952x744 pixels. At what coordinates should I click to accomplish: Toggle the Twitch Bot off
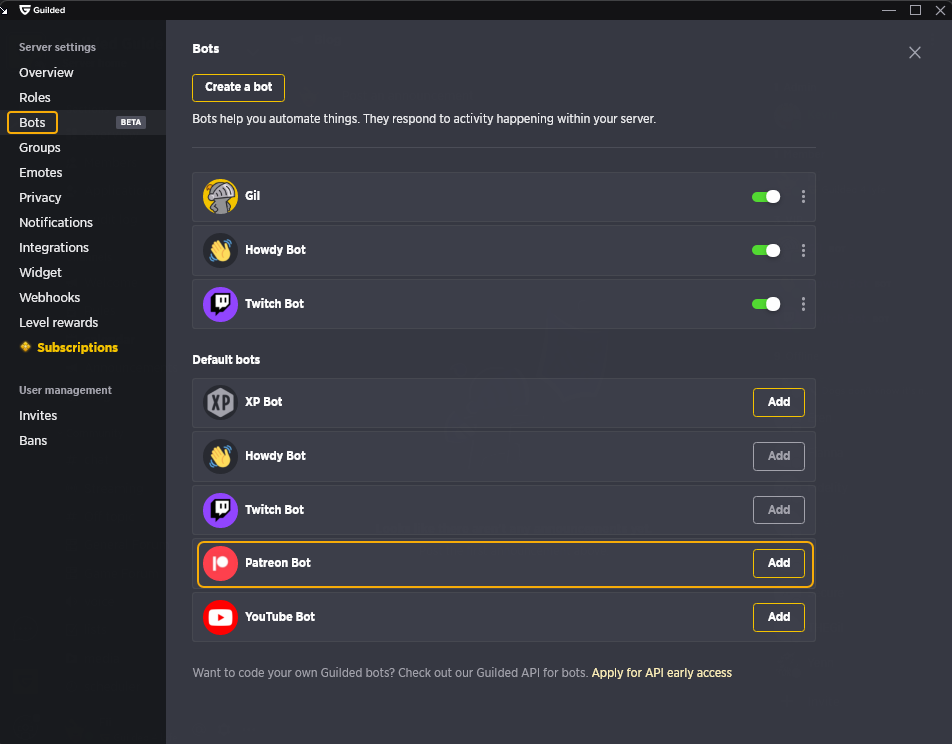(x=766, y=304)
